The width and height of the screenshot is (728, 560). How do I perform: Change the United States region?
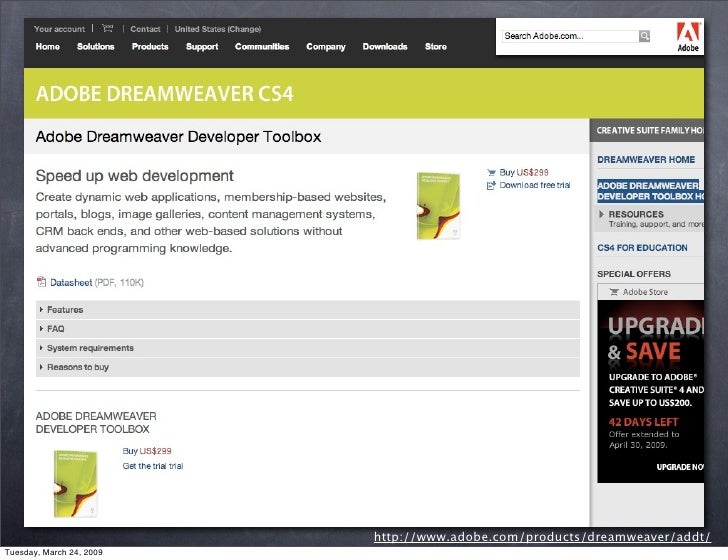pos(218,29)
